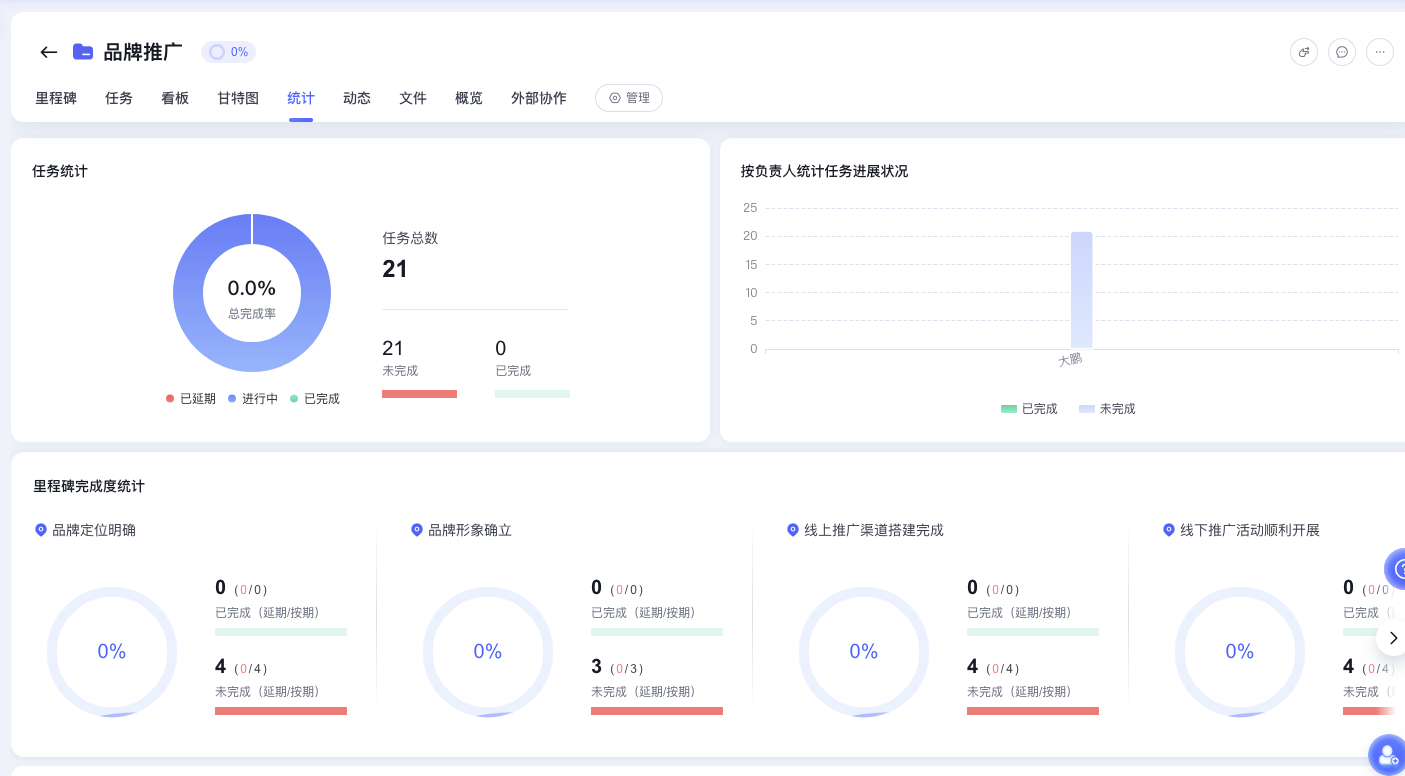
Task: Open the 看板 tab
Action: pyautogui.click(x=175, y=98)
